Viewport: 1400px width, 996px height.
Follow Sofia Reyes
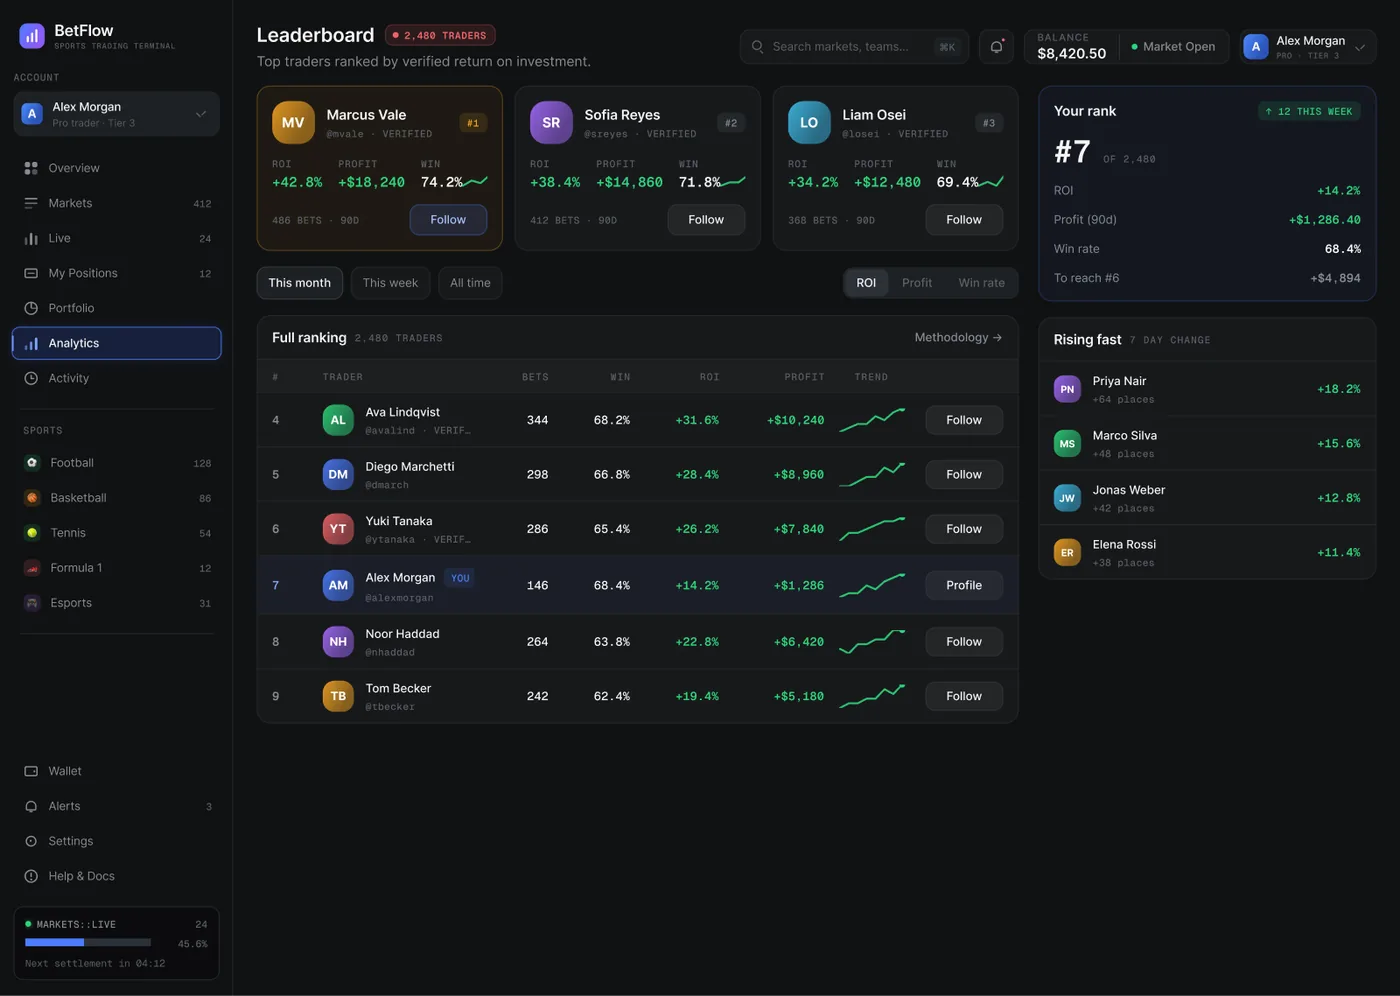coord(706,220)
